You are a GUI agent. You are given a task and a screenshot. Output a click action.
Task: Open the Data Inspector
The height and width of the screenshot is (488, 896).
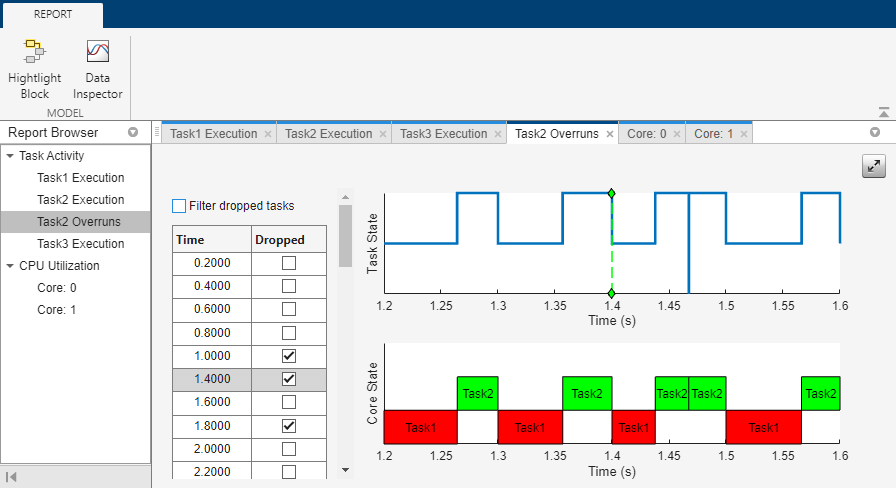click(x=98, y=51)
